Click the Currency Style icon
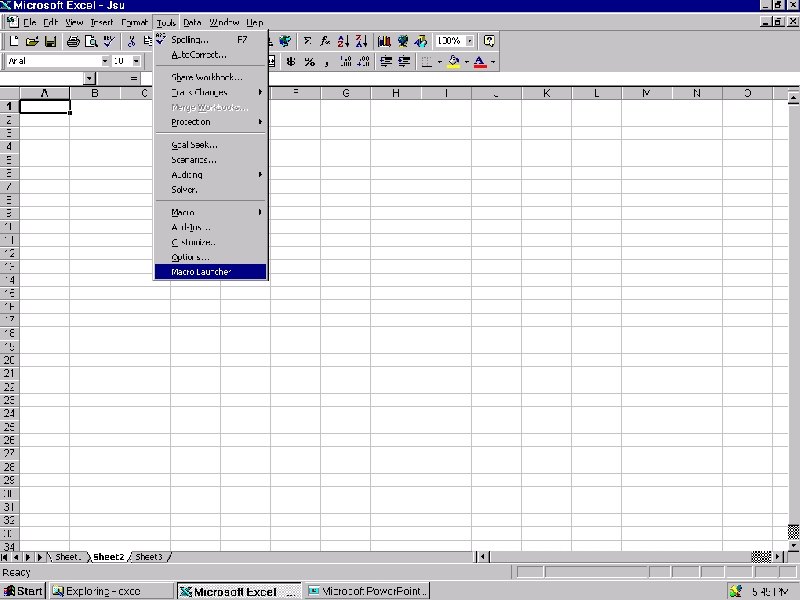This screenshot has width=800, height=600. pos(291,62)
